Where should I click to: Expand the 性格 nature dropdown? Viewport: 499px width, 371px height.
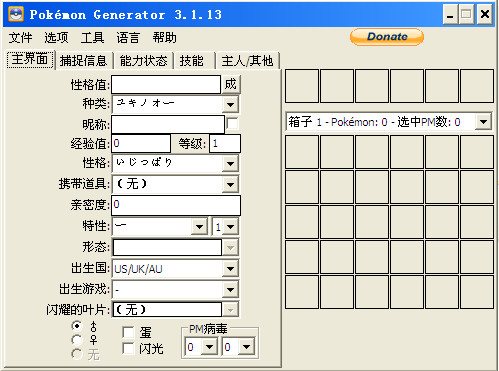(230, 164)
